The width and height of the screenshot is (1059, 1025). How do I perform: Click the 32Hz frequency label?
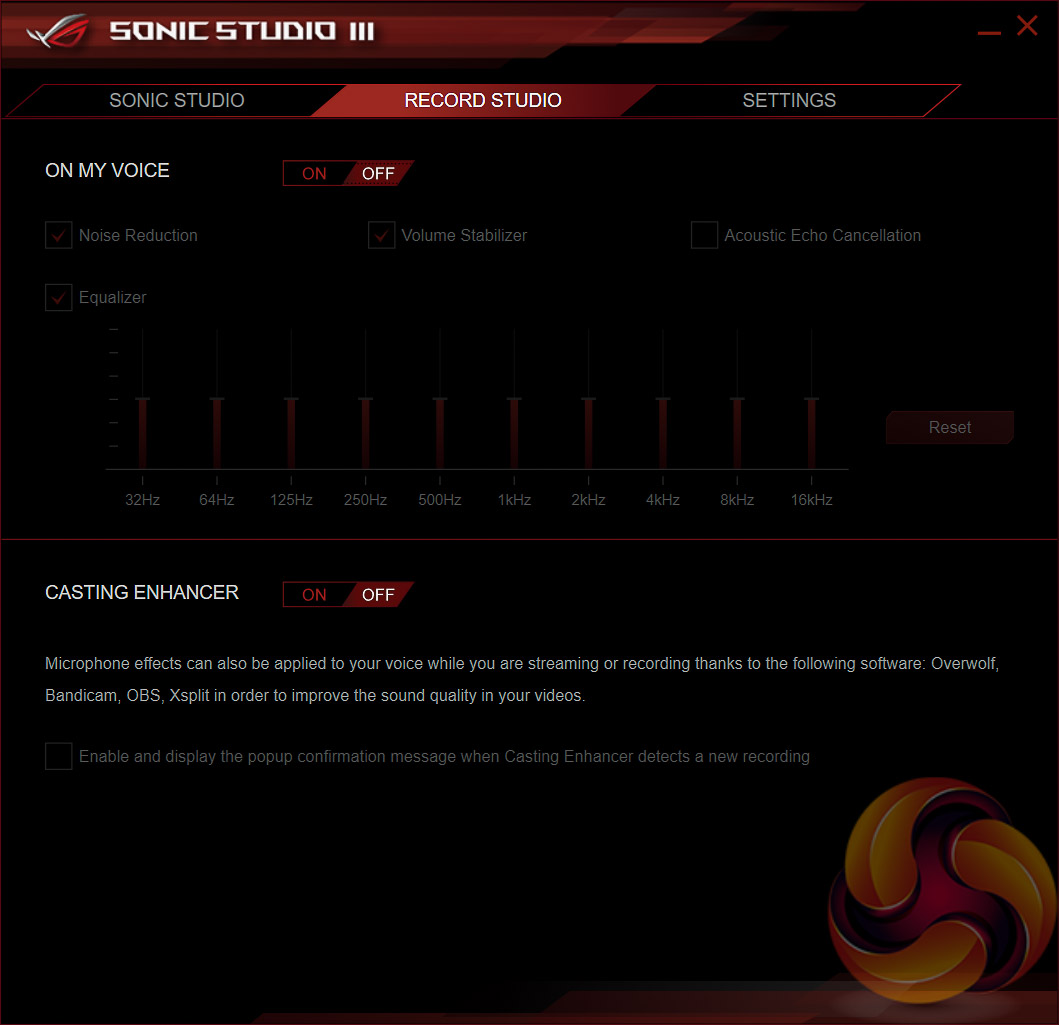pyautogui.click(x=143, y=500)
